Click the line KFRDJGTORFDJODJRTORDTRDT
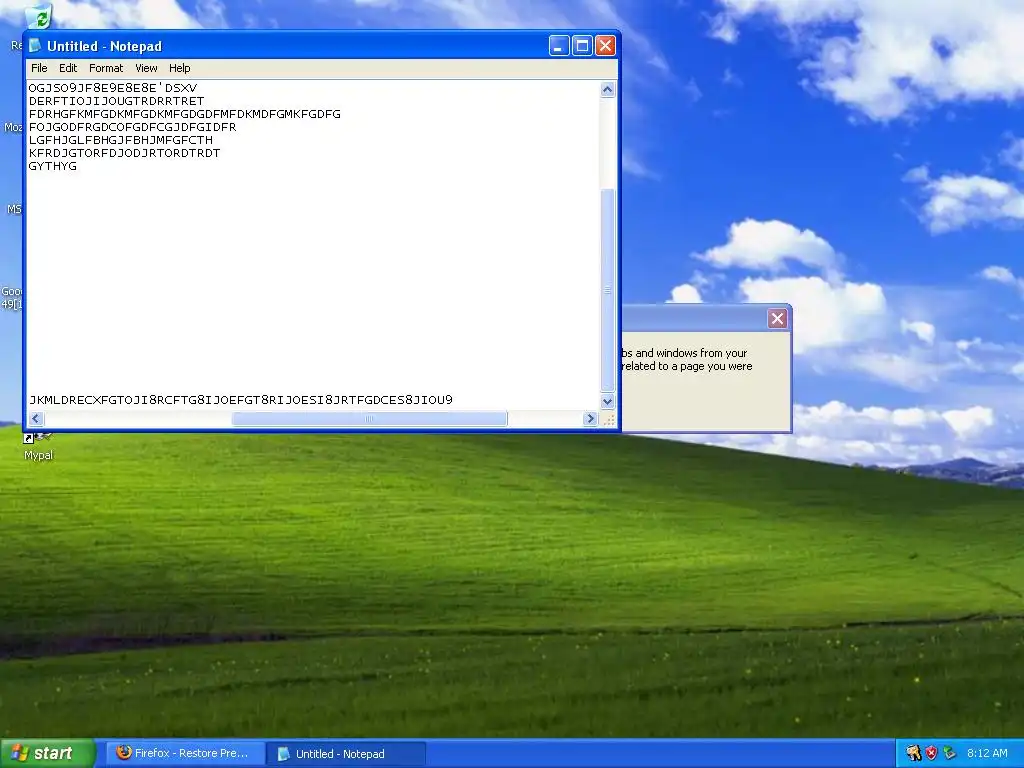Viewport: 1024px width, 768px height. coord(125,153)
